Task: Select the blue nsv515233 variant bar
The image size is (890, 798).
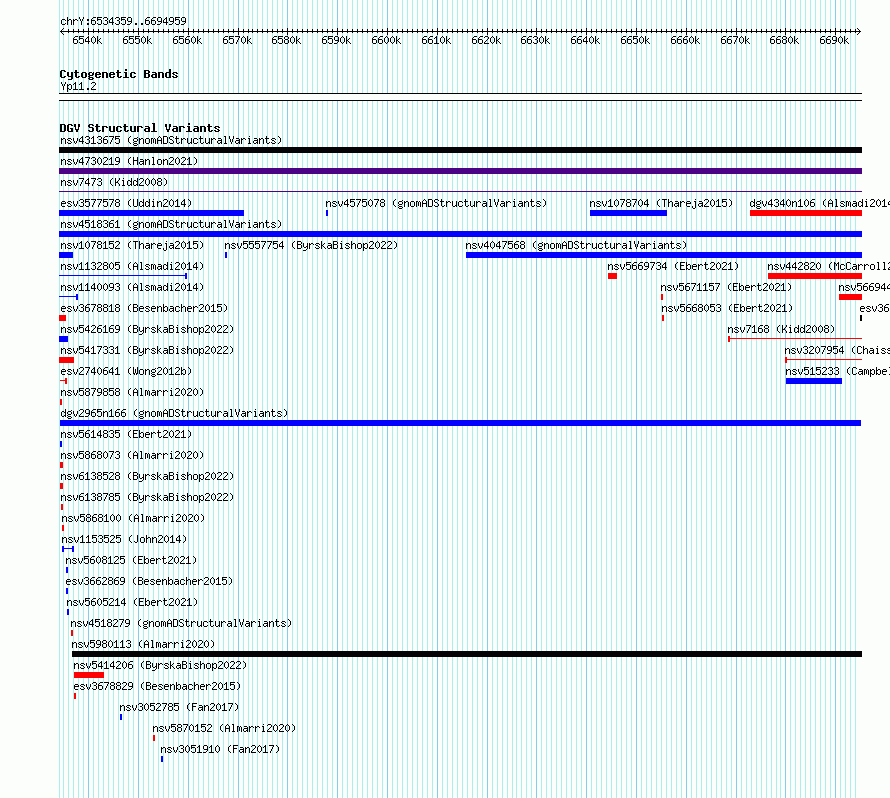Action: 814,381
